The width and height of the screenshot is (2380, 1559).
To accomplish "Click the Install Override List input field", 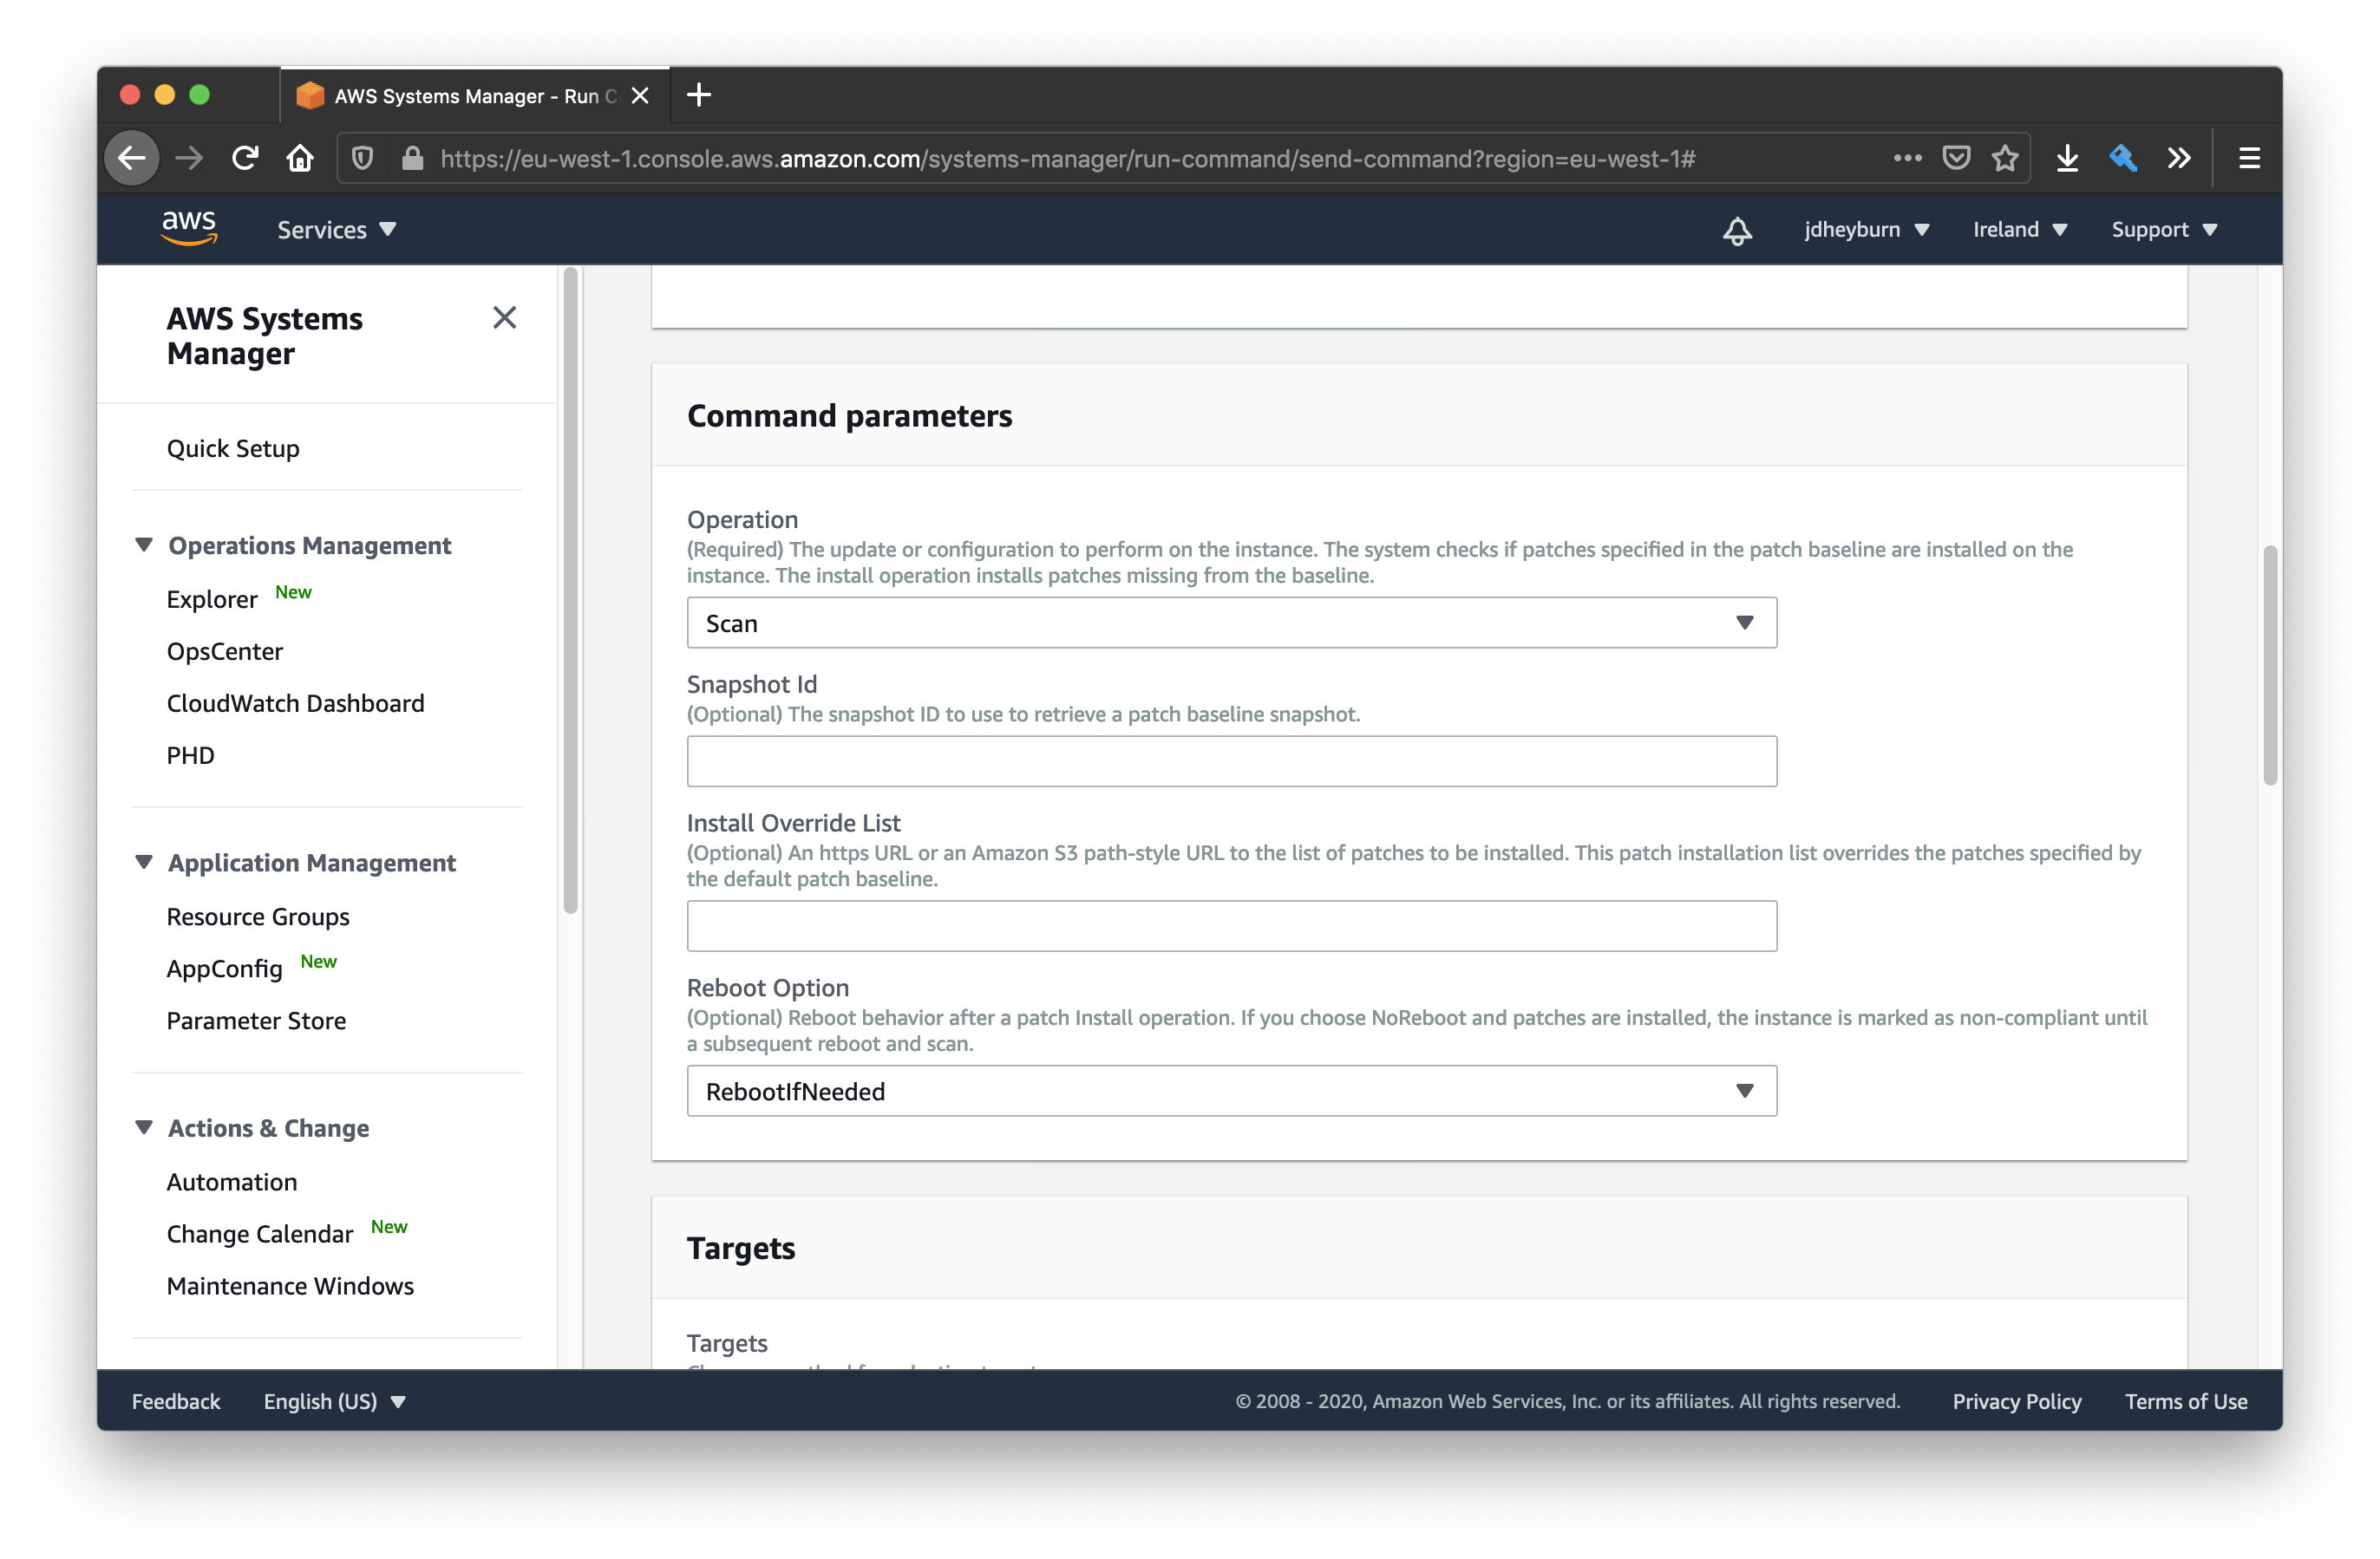I will pyautogui.click(x=1231, y=926).
